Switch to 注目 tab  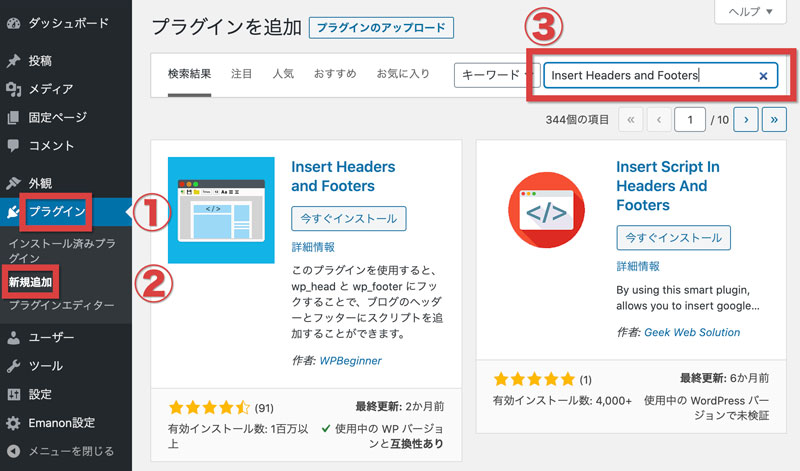pos(241,74)
